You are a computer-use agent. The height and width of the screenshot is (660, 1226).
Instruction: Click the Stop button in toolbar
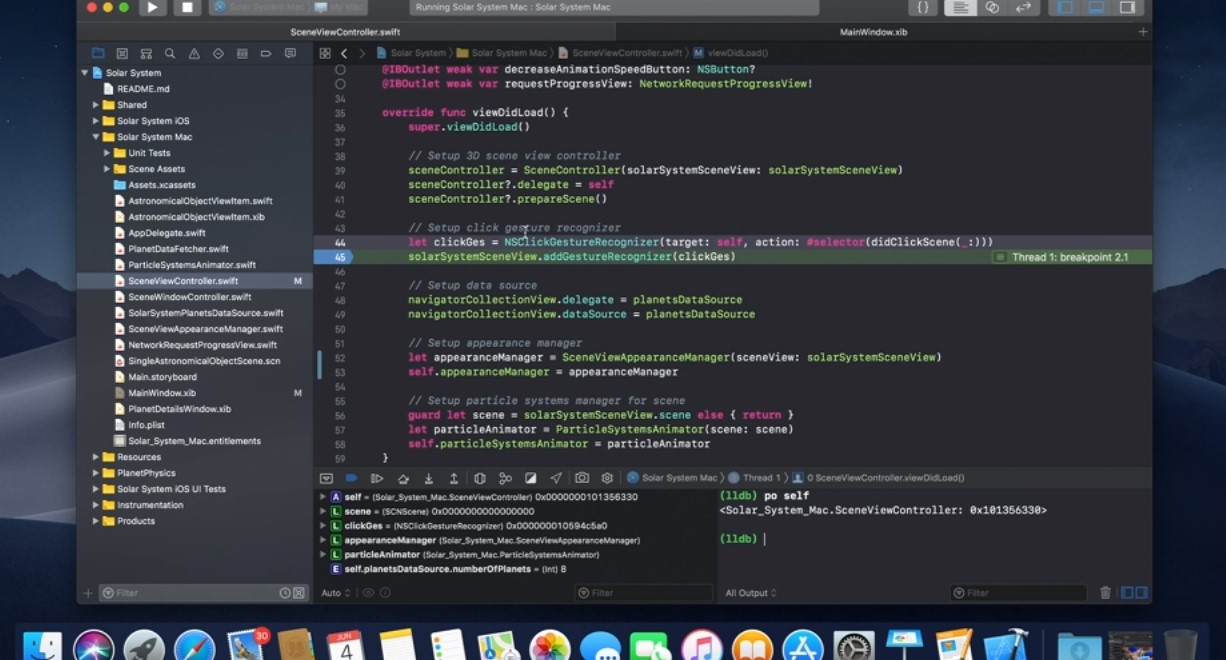(x=186, y=7)
